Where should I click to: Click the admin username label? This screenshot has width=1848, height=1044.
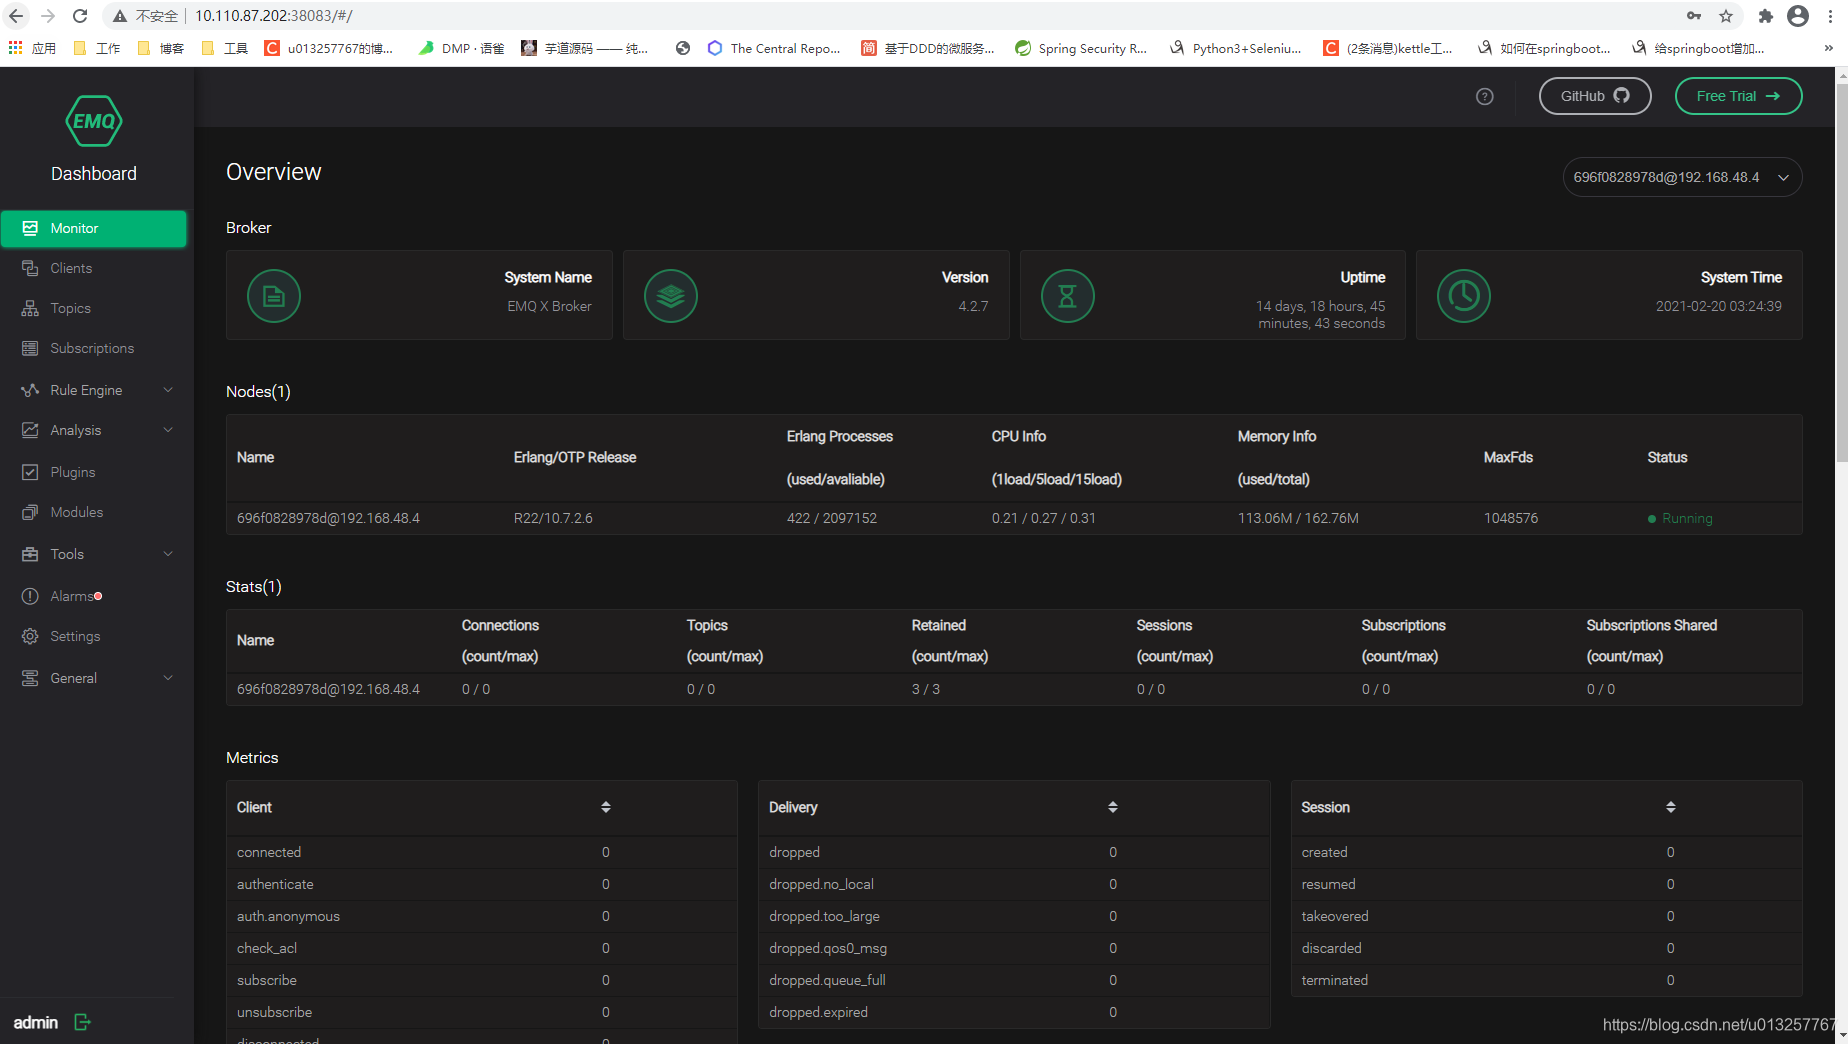[x=36, y=1022]
